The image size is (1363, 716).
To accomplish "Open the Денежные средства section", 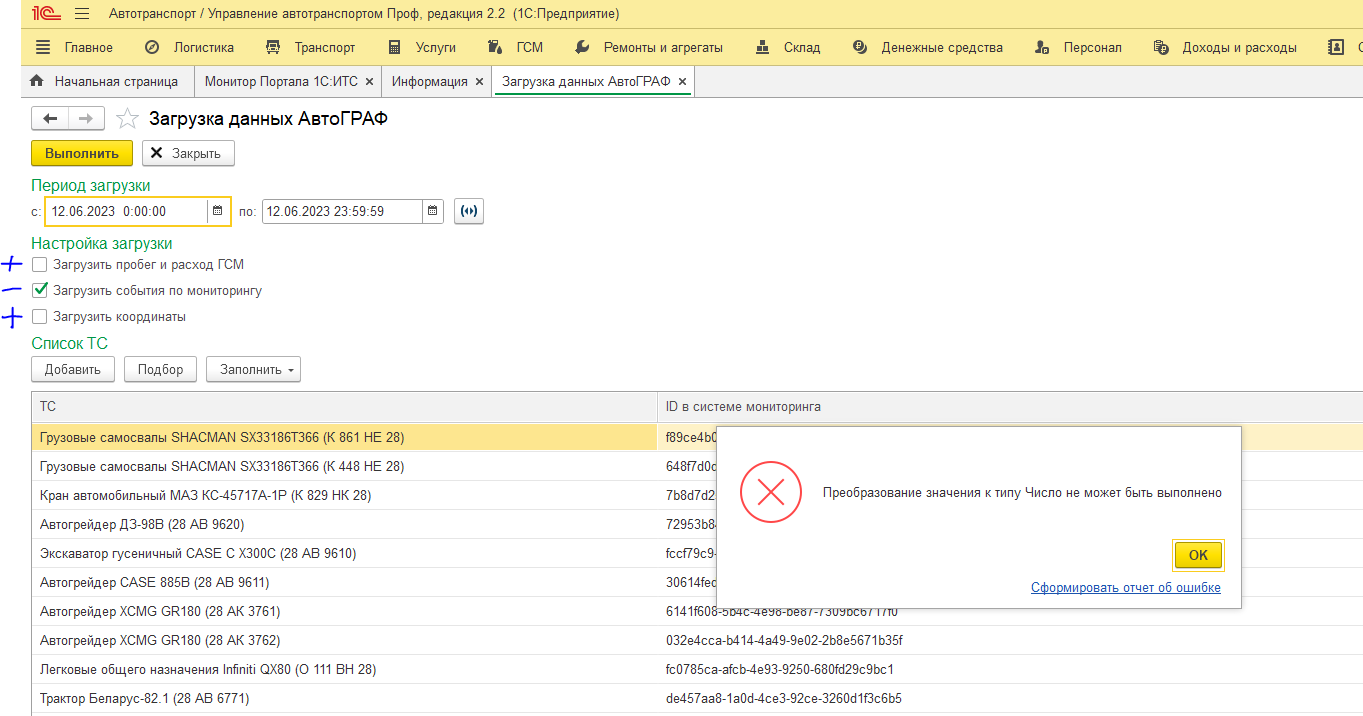I will coord(927,47).
